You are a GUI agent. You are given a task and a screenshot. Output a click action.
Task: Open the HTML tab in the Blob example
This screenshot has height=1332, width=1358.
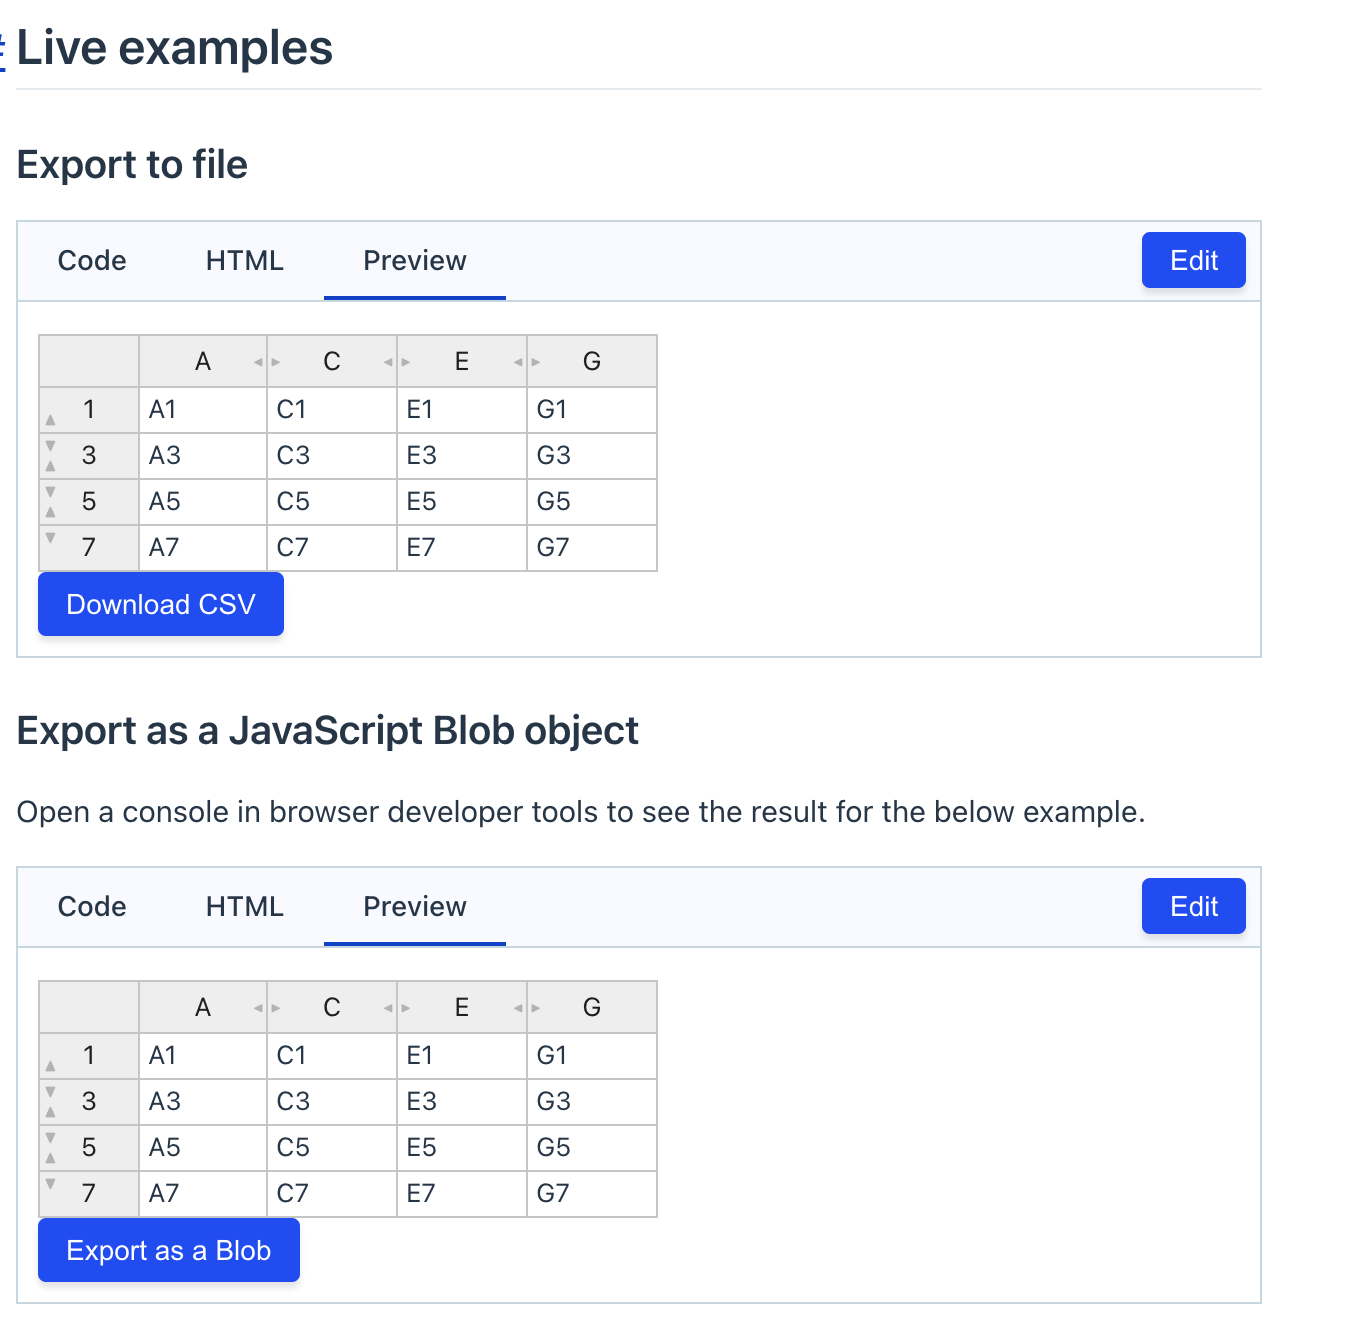[243, 907]
